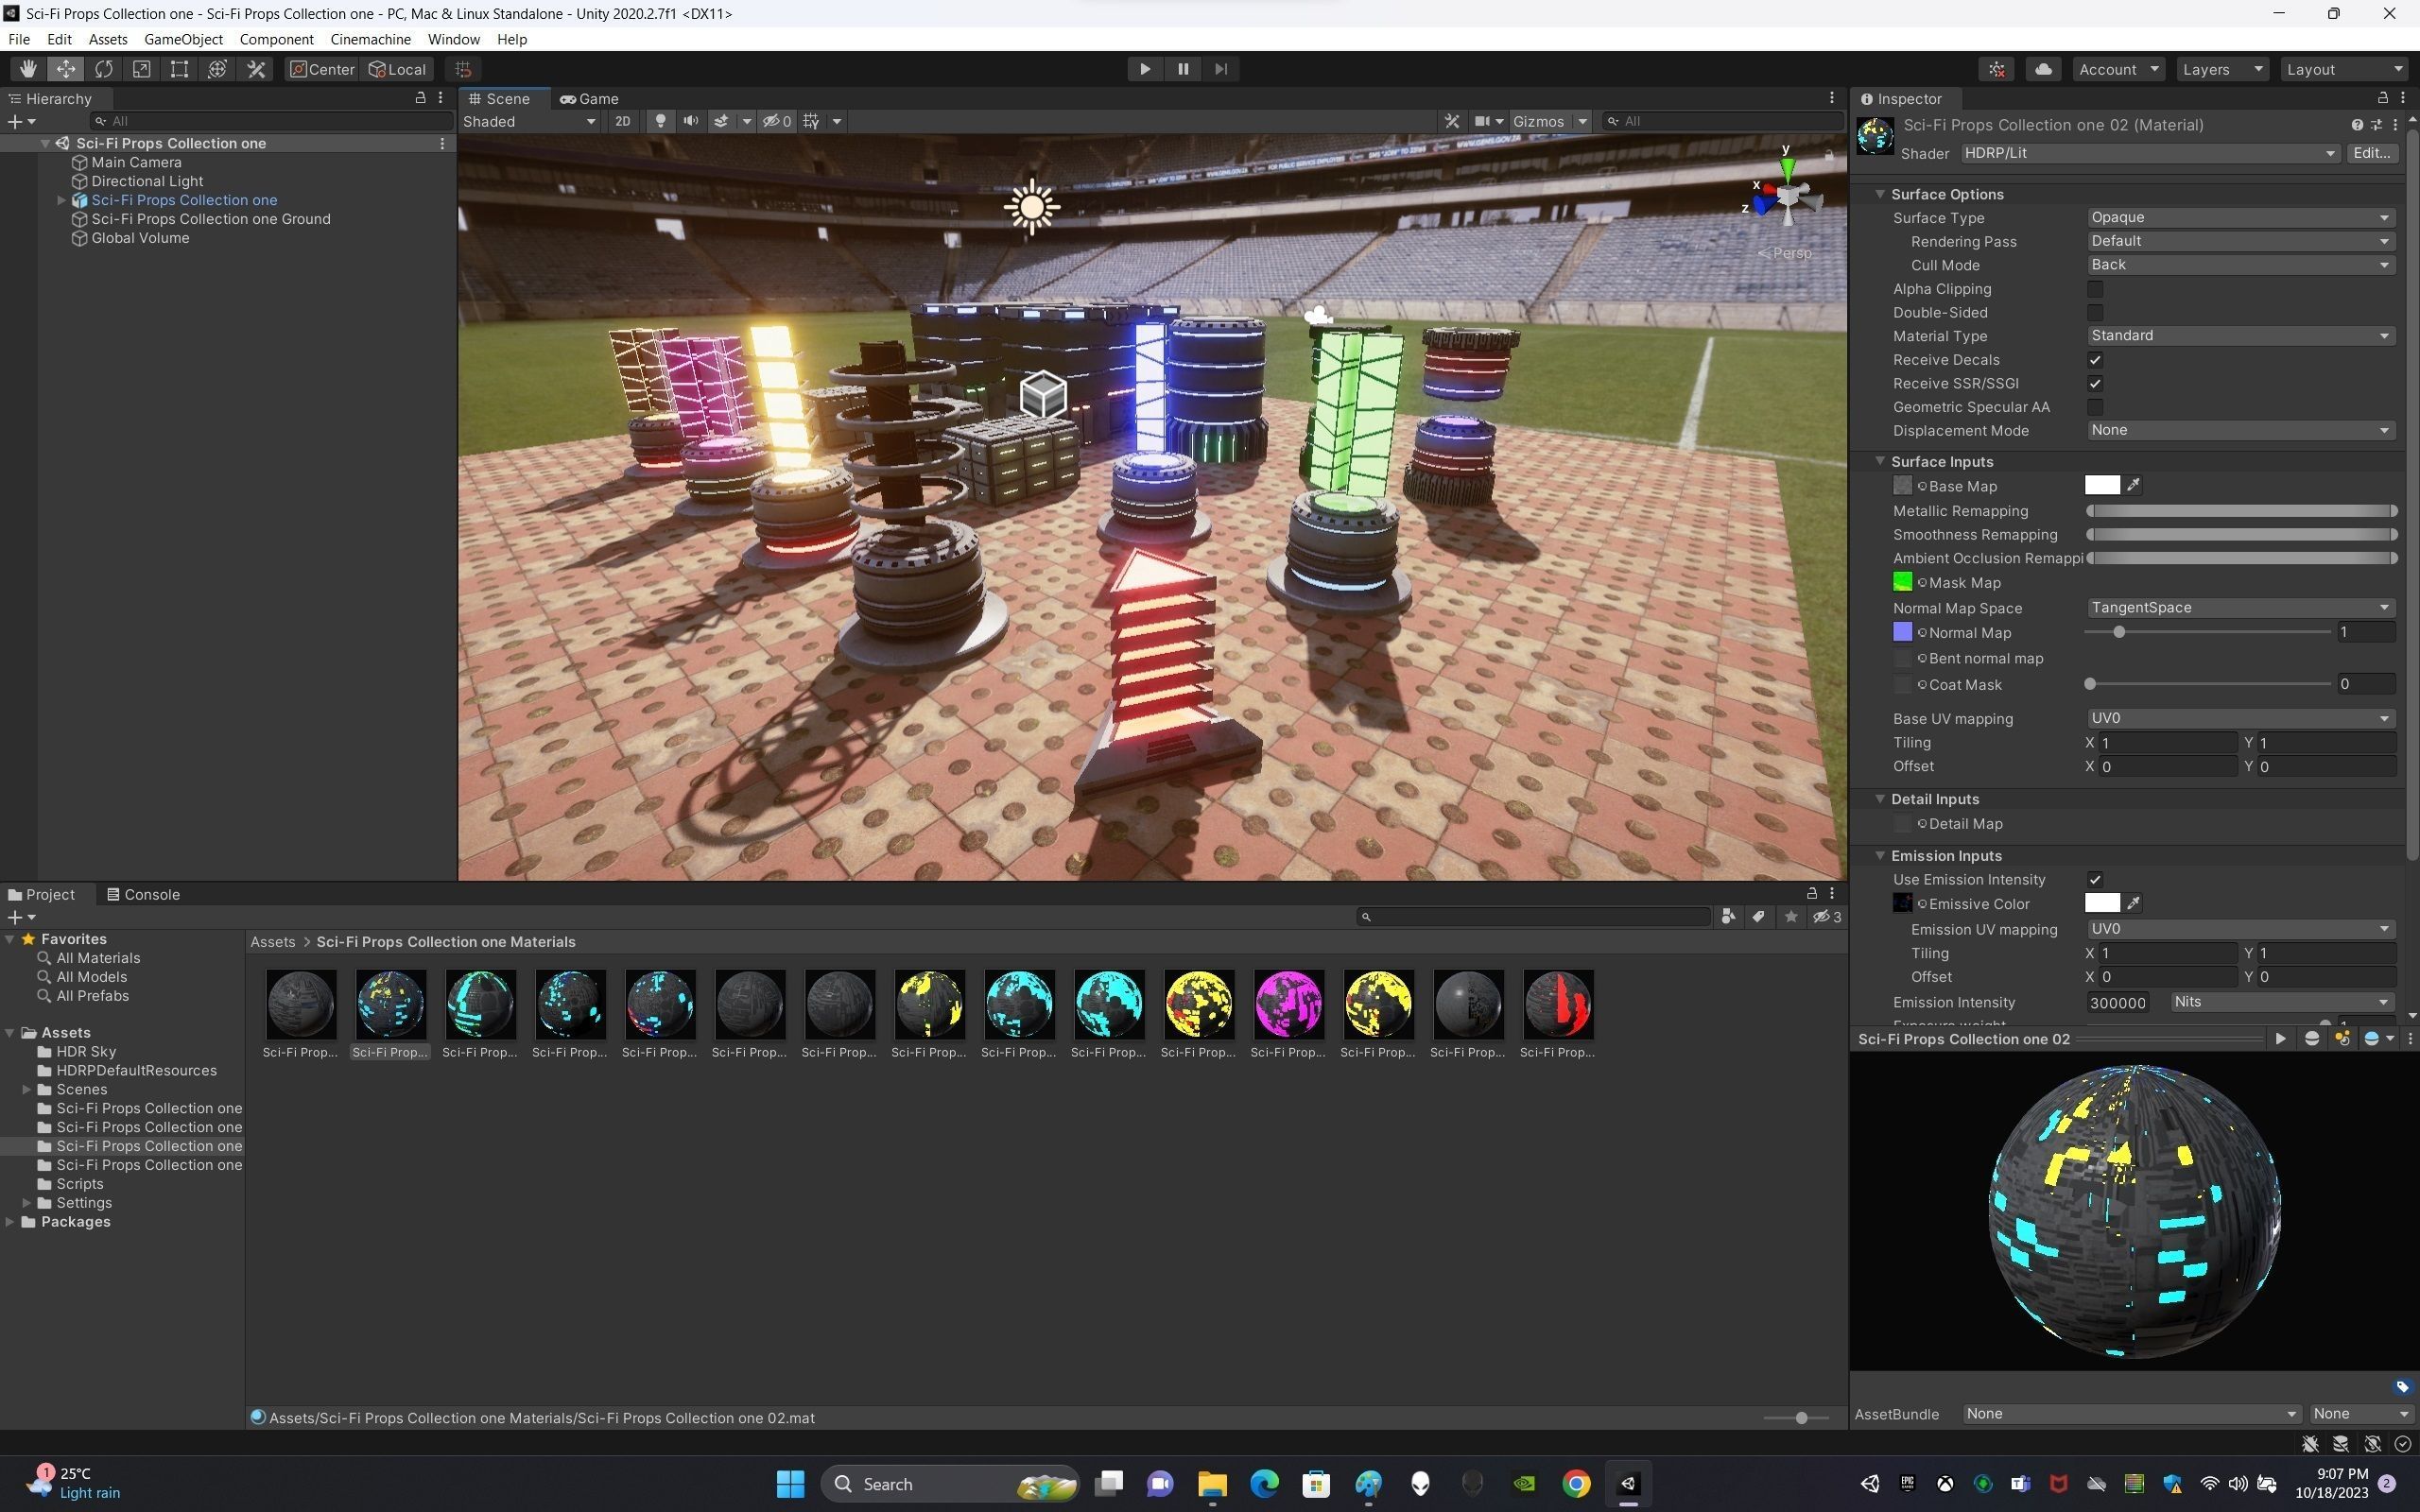The height and width of the screenshot is (1512, 2420).
Task: Enable the Double-Sided checkbox
Action: pos(2095,313)
